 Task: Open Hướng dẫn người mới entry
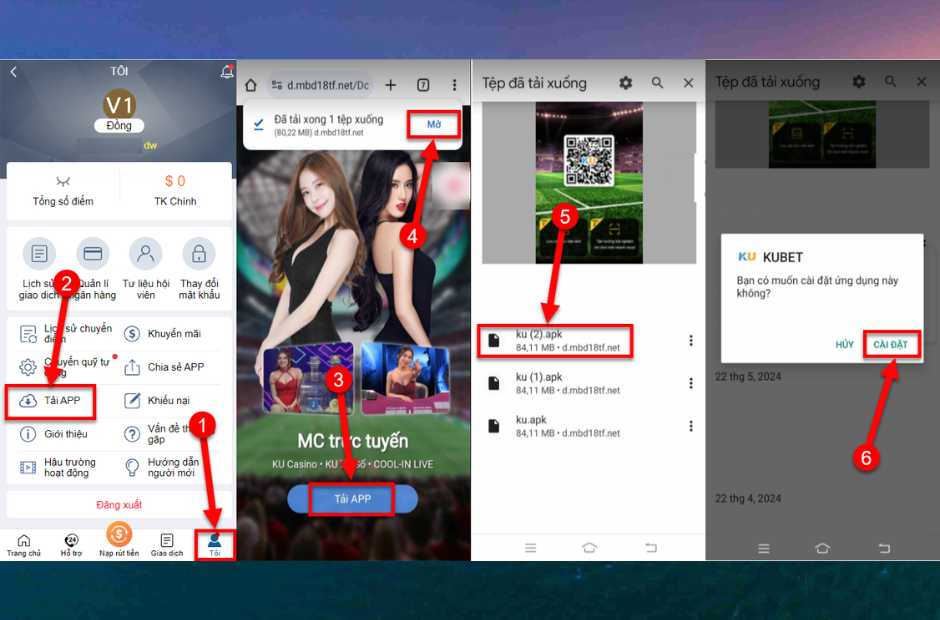[x=162, y=467]
